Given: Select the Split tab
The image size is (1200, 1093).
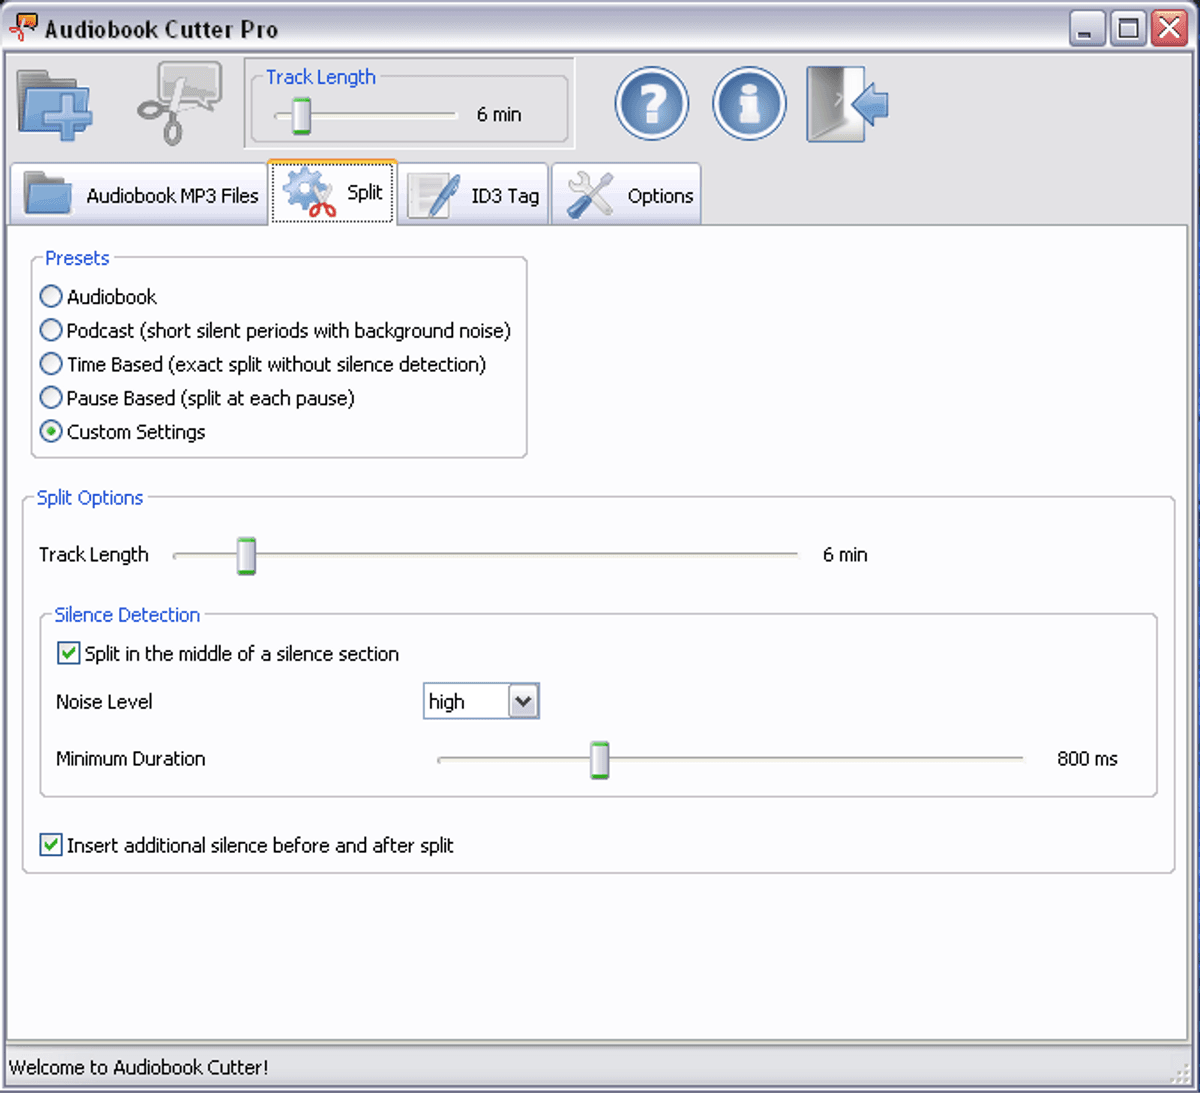Looking at the screenshot, I should (333, 192).
